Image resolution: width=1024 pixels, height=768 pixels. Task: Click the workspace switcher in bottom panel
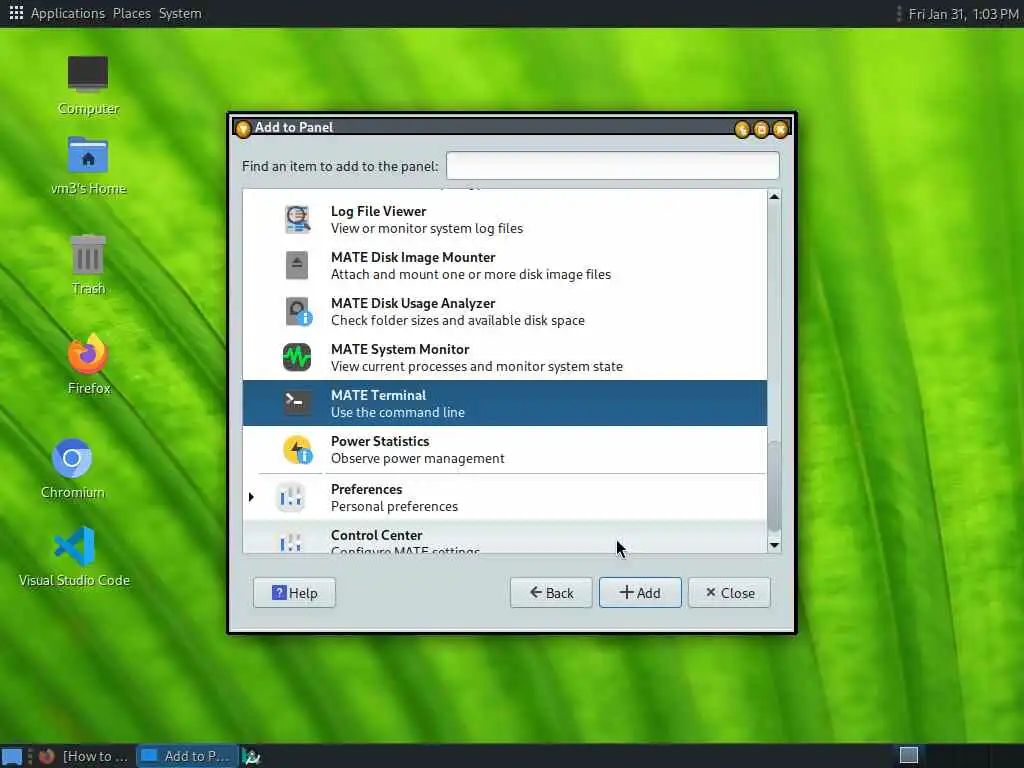[909, 755]
